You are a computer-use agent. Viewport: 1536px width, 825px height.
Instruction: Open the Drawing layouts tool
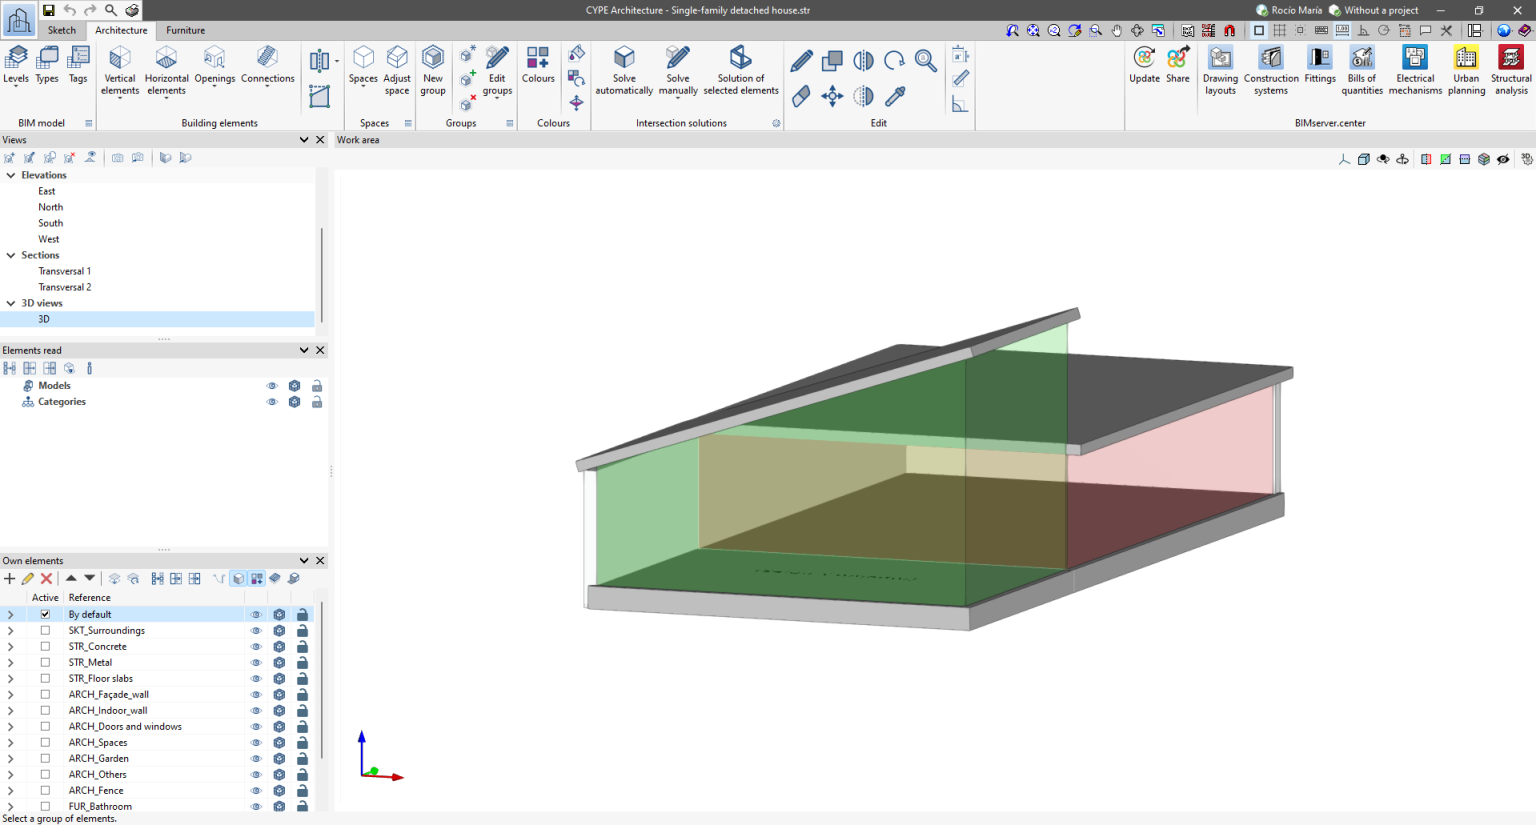click(x=1220, y=68)
